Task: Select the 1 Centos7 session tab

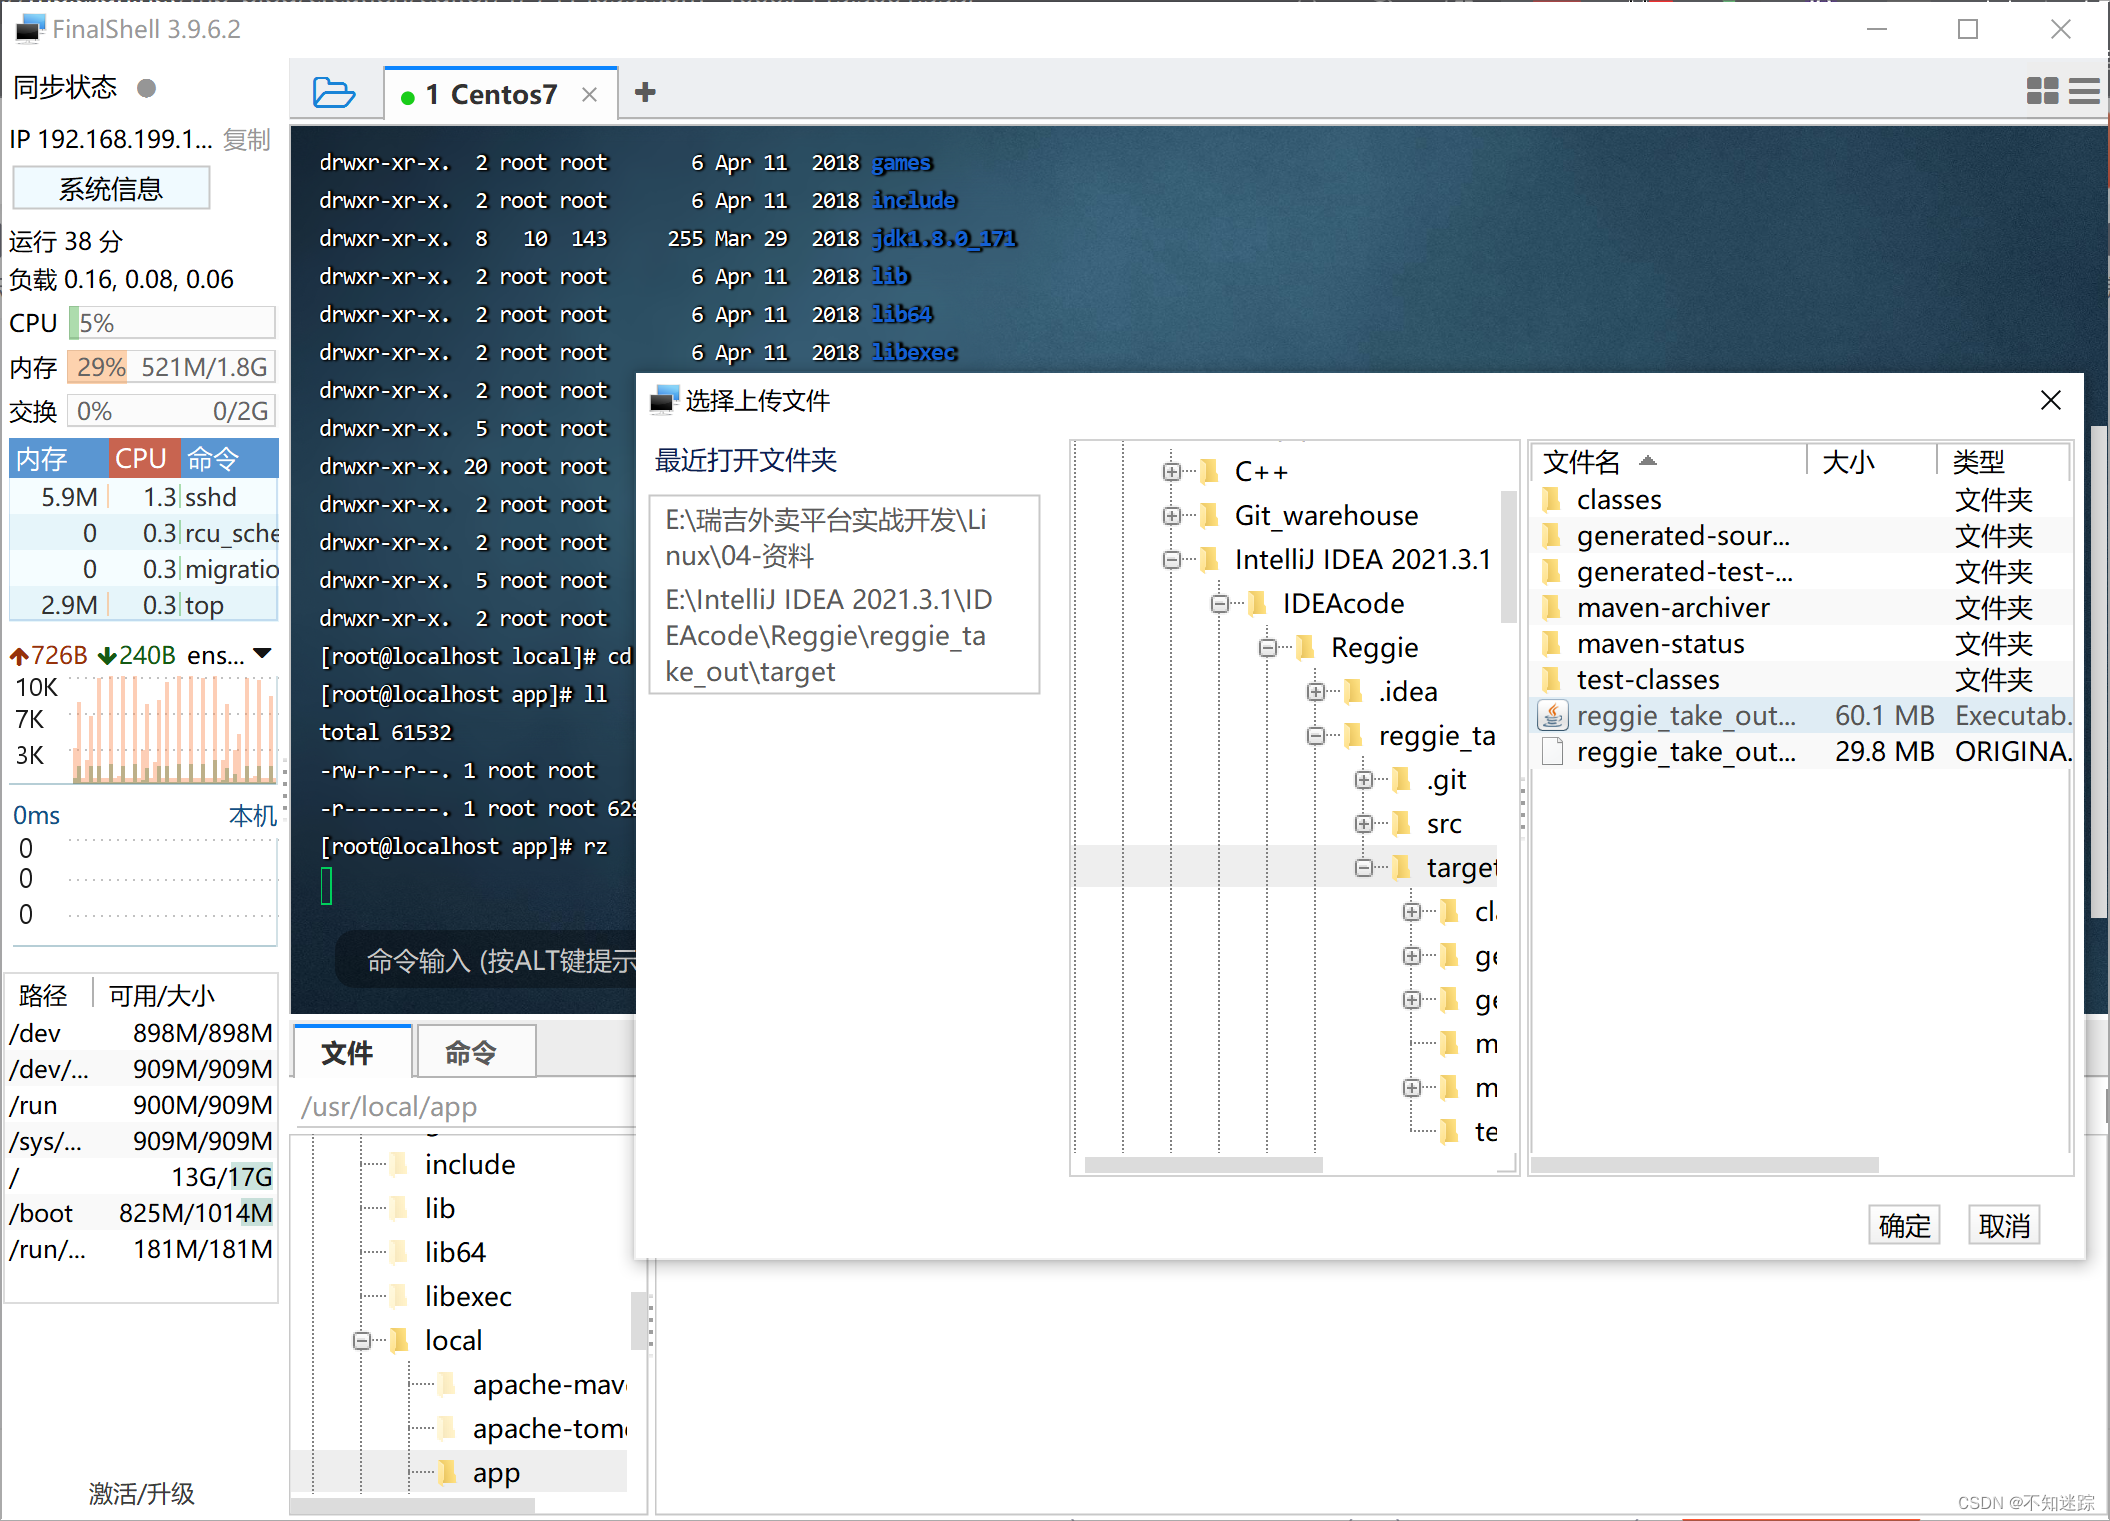Action: pos(492,94)
